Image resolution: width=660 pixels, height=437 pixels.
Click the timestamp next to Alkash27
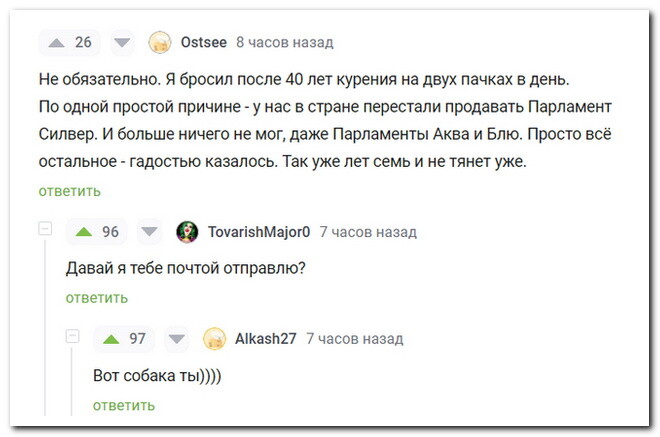pos(354,338)
